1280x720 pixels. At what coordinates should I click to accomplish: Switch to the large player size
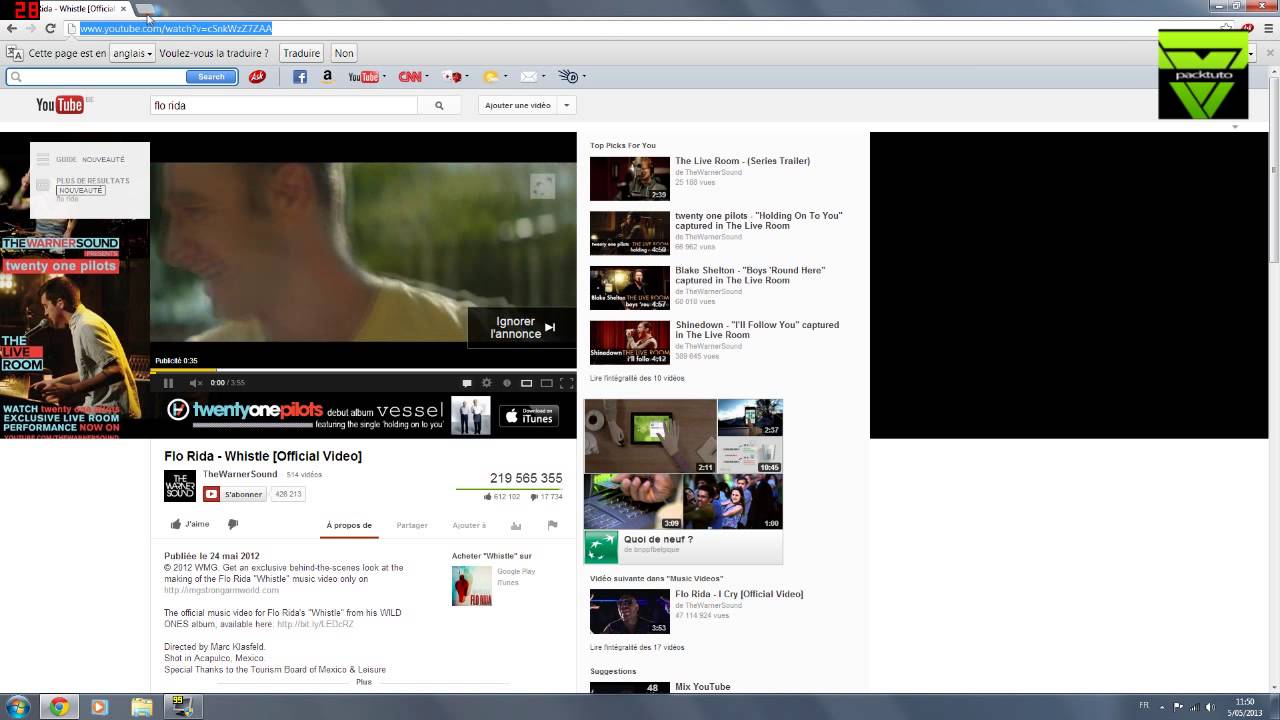[x=546, y=383]
